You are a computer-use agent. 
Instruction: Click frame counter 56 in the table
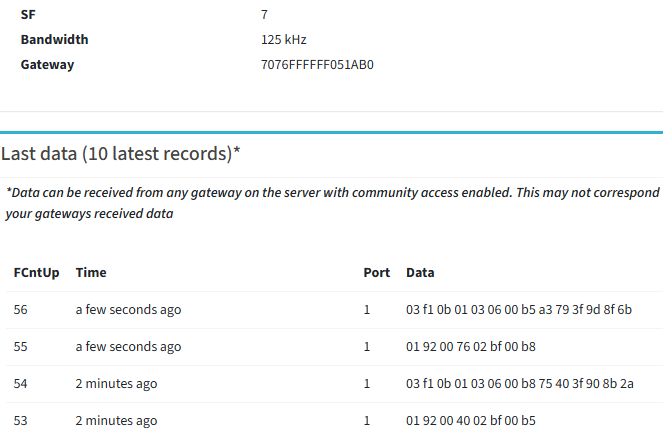click(x=21, y=310)
